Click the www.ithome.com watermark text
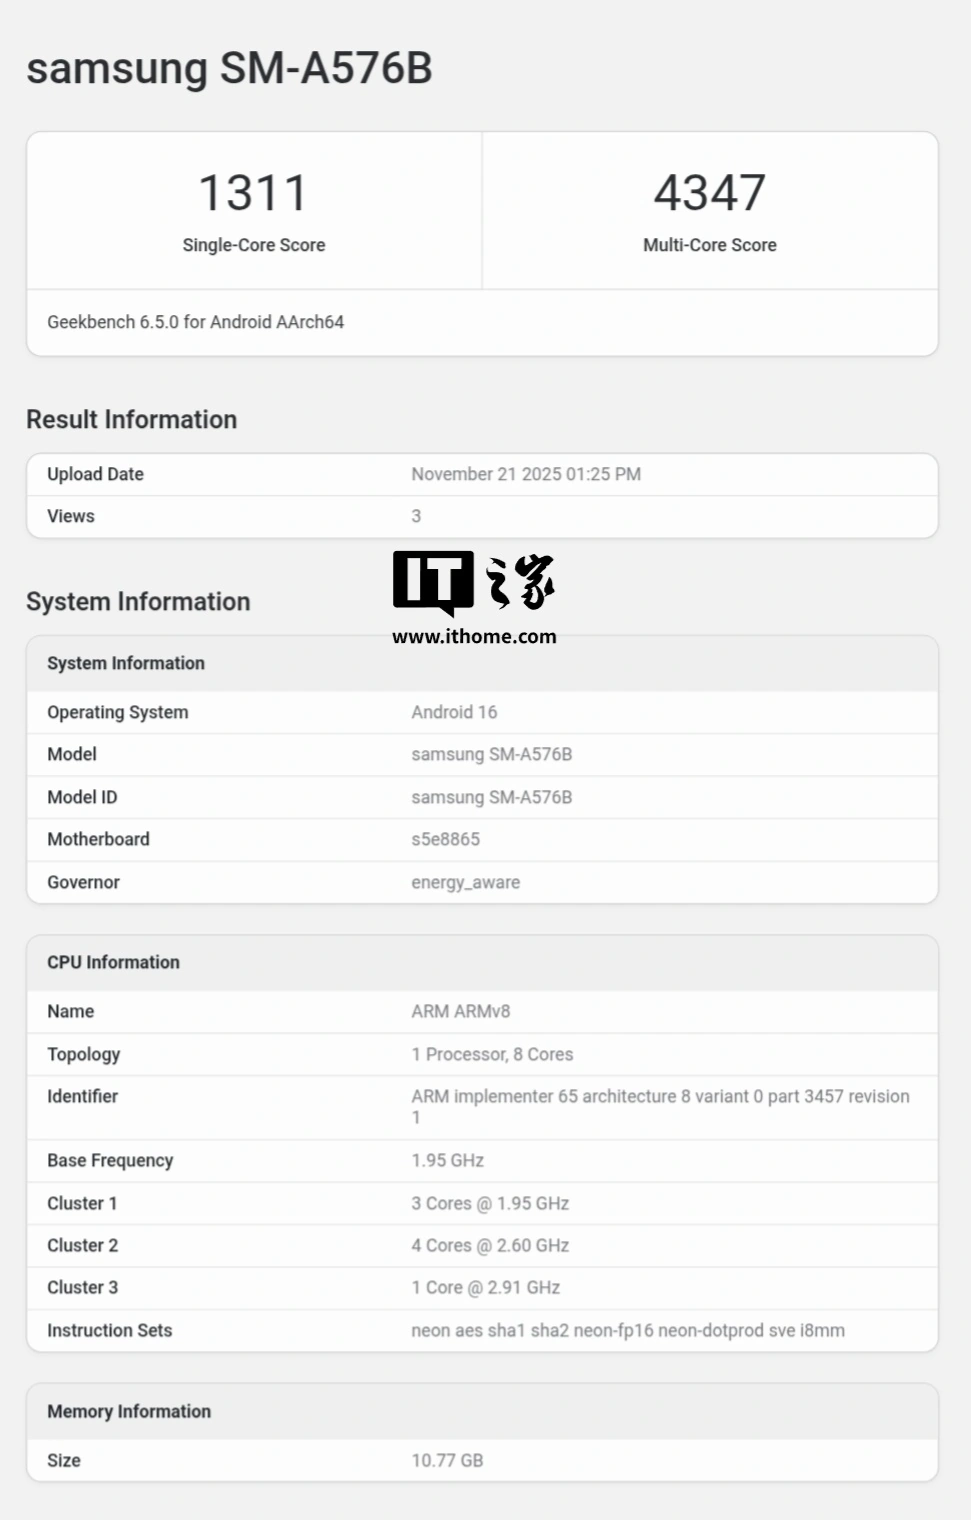Viewport: 971px width, 1520px height. click(474, 636)
